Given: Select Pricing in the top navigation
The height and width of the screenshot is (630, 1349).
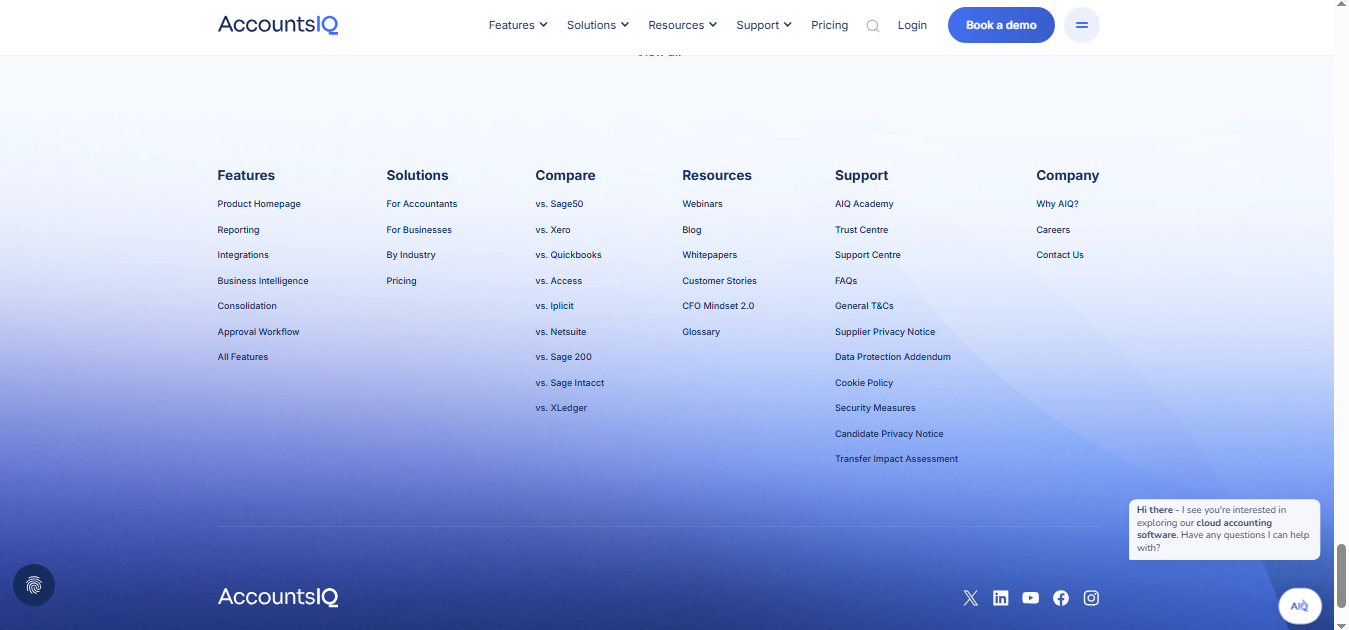Looking at the screenshot, I should tap(829, 25).
